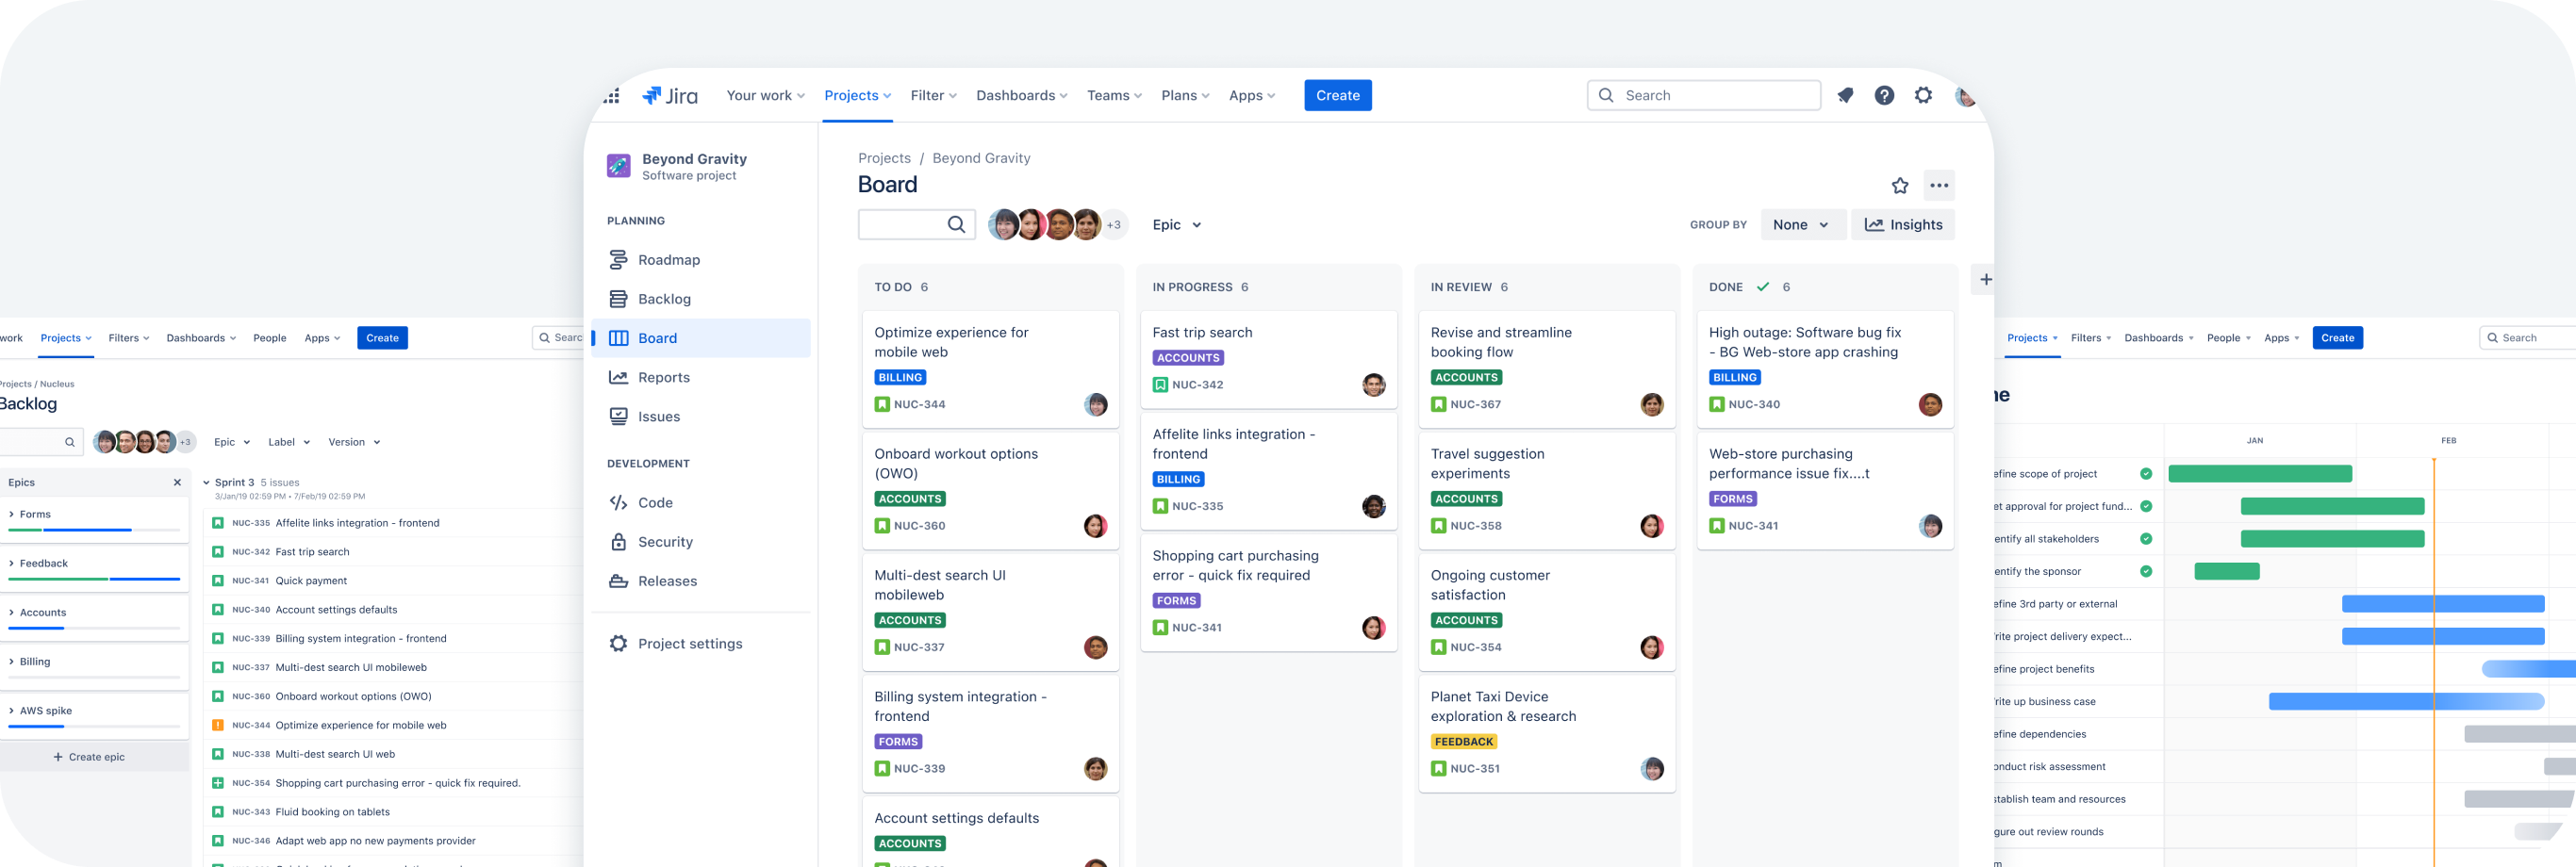Focus the board search input box
2576x867 pixels.
pos(916,224)
